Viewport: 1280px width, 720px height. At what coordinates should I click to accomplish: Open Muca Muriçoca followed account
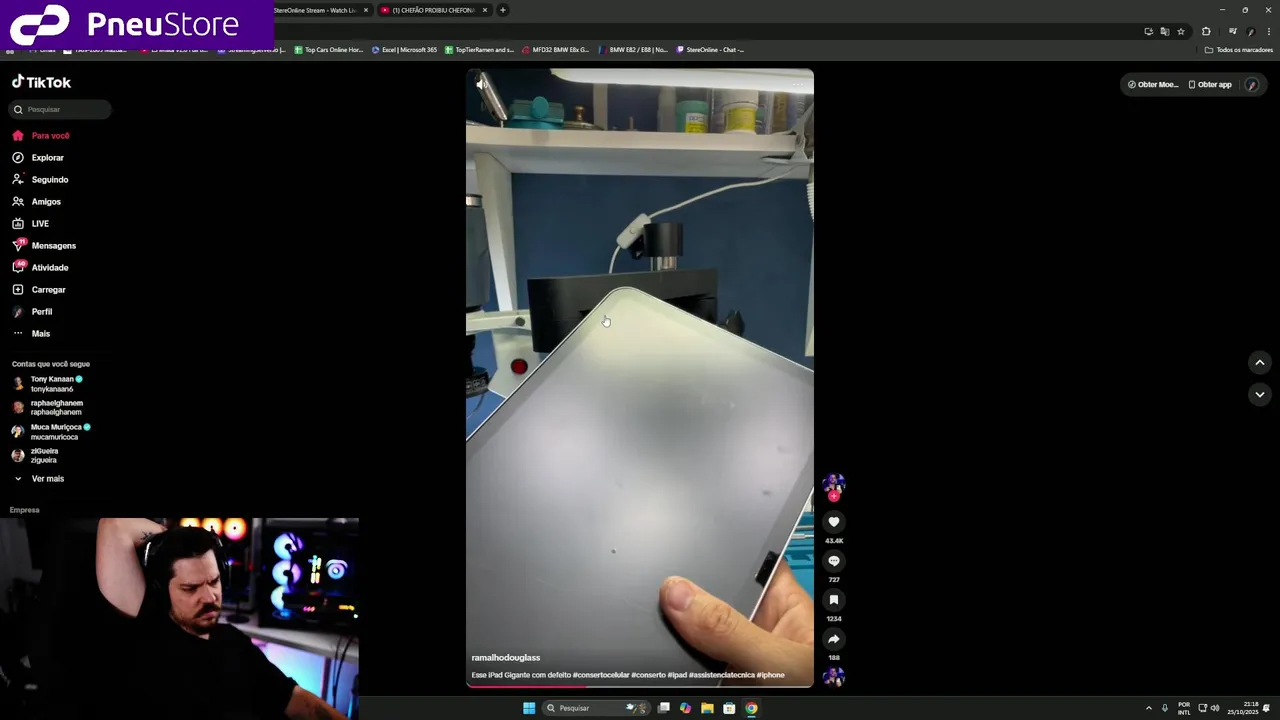[51, 432]
